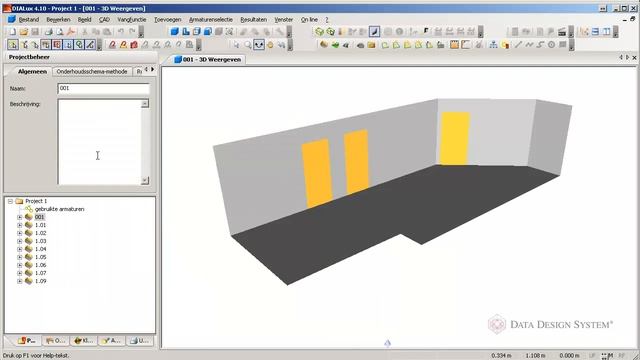Select the front view icon in toolbar
Image resolution: width=640 pixels, height=360 pixels.
pyautogui.click(x=197, y=31)
